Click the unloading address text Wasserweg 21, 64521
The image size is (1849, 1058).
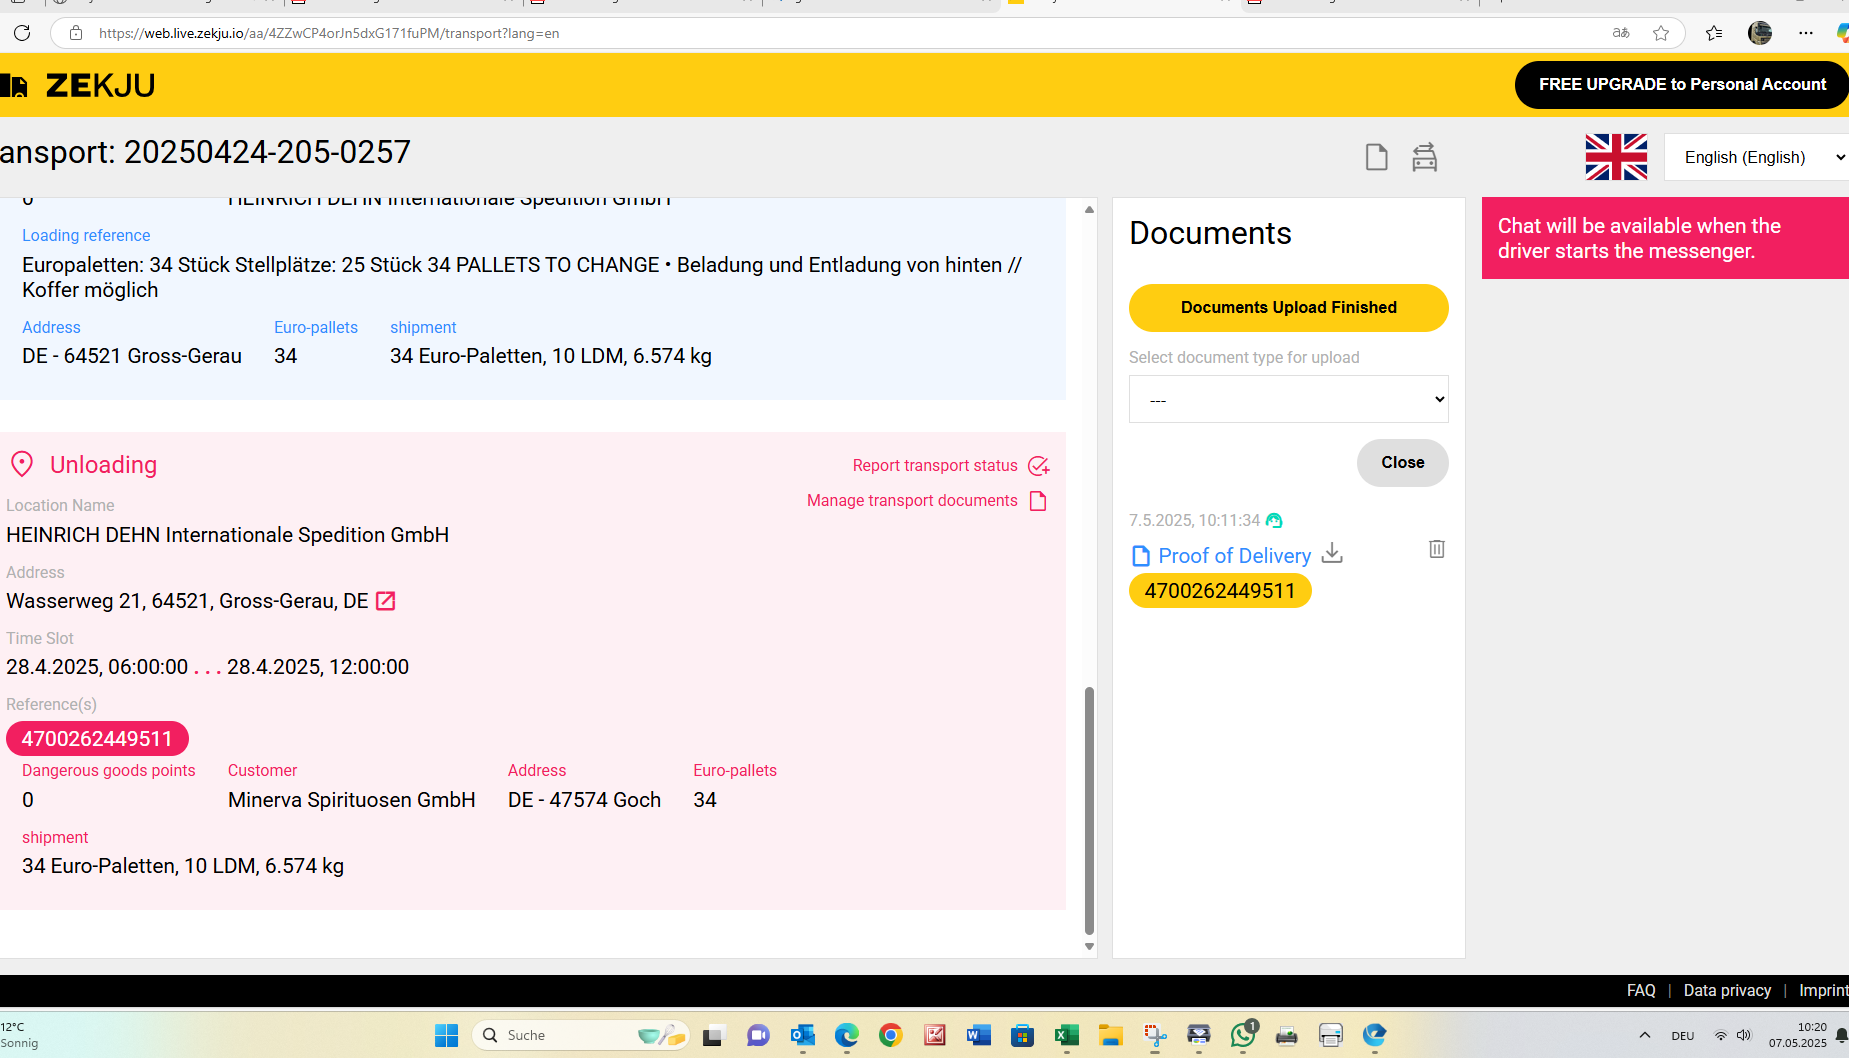(x=187, y=601)
